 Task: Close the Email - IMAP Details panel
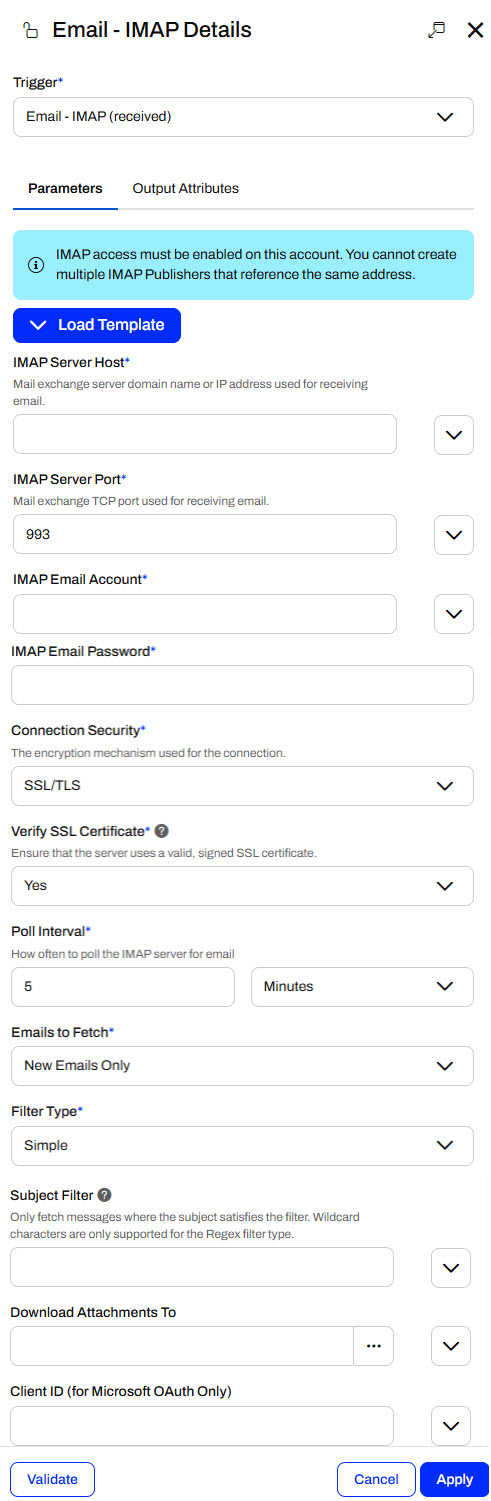tap(475, 30)
